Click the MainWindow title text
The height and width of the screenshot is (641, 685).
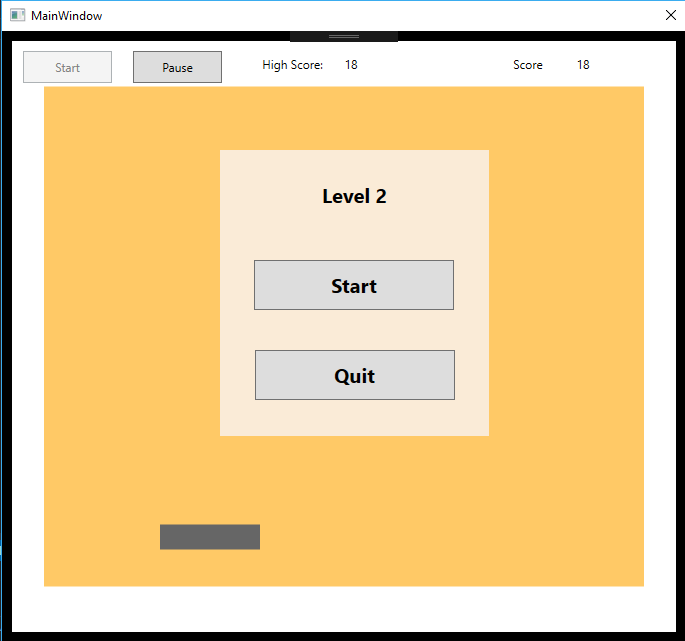(x=66, y=16)
